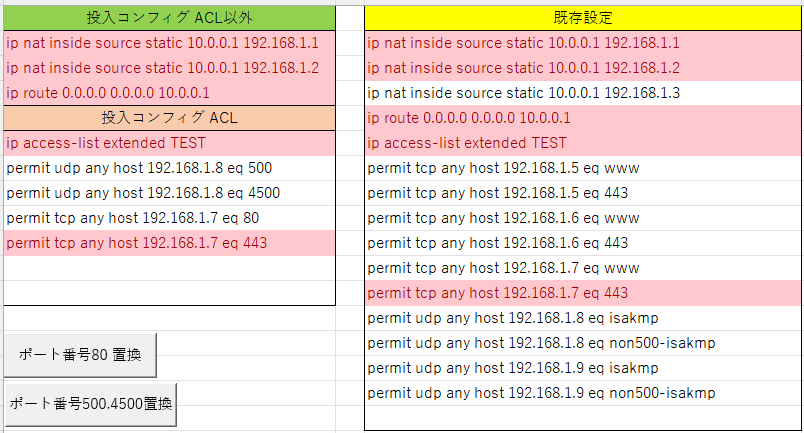The image size is (804, 433).
Task: Select permit udp 192.168.1.8 eq isakmp cell
Action: 583,318
